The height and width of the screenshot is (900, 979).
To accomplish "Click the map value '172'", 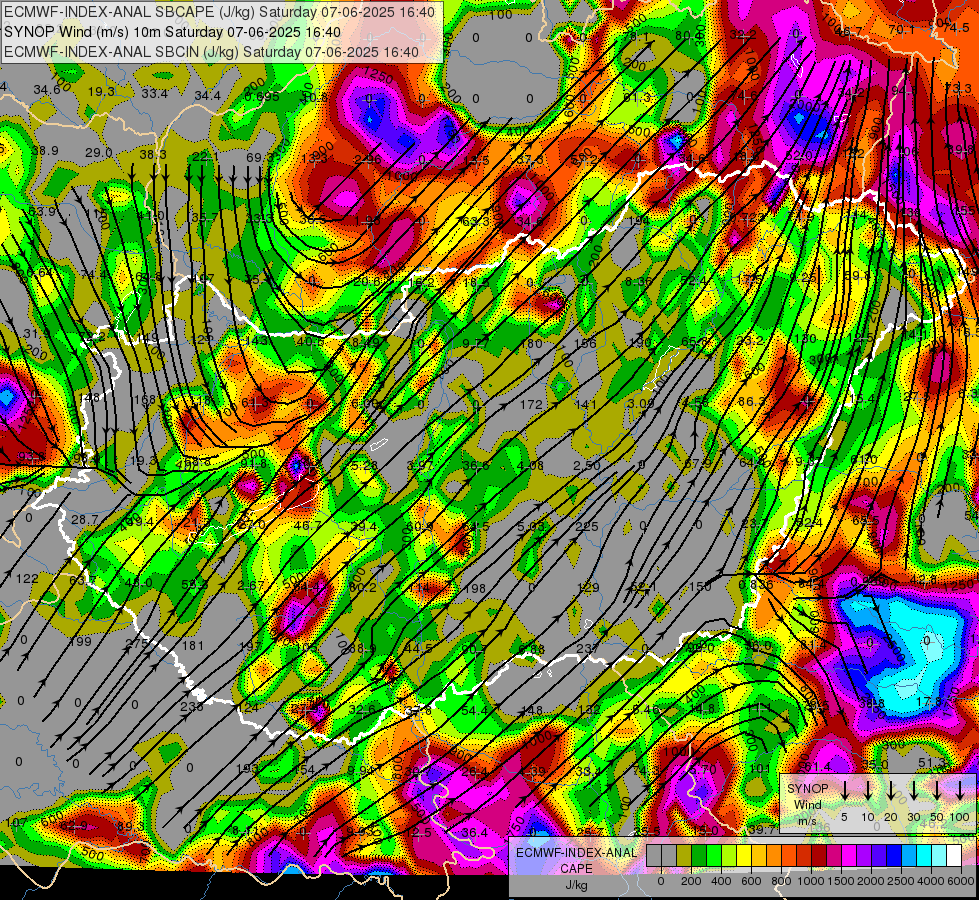I will tap(531, 405).
